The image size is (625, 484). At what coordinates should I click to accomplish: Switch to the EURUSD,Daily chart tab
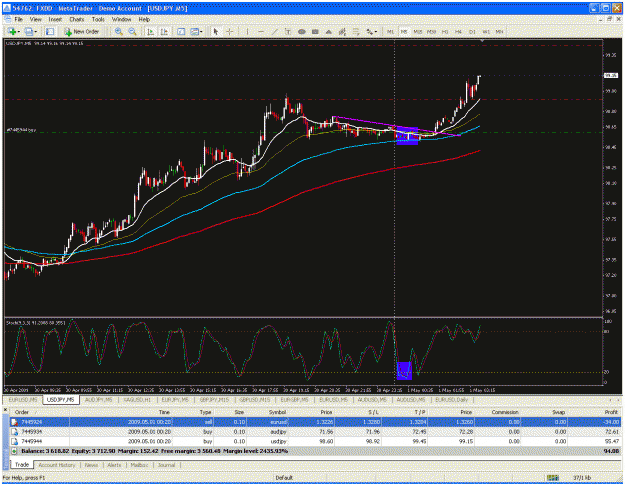click(451, 399)
